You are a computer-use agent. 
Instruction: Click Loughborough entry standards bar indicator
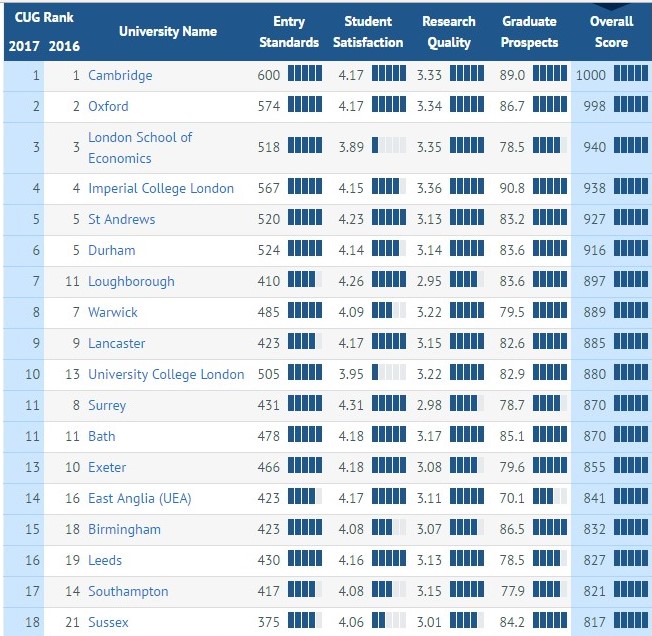[x=305, y=279]
